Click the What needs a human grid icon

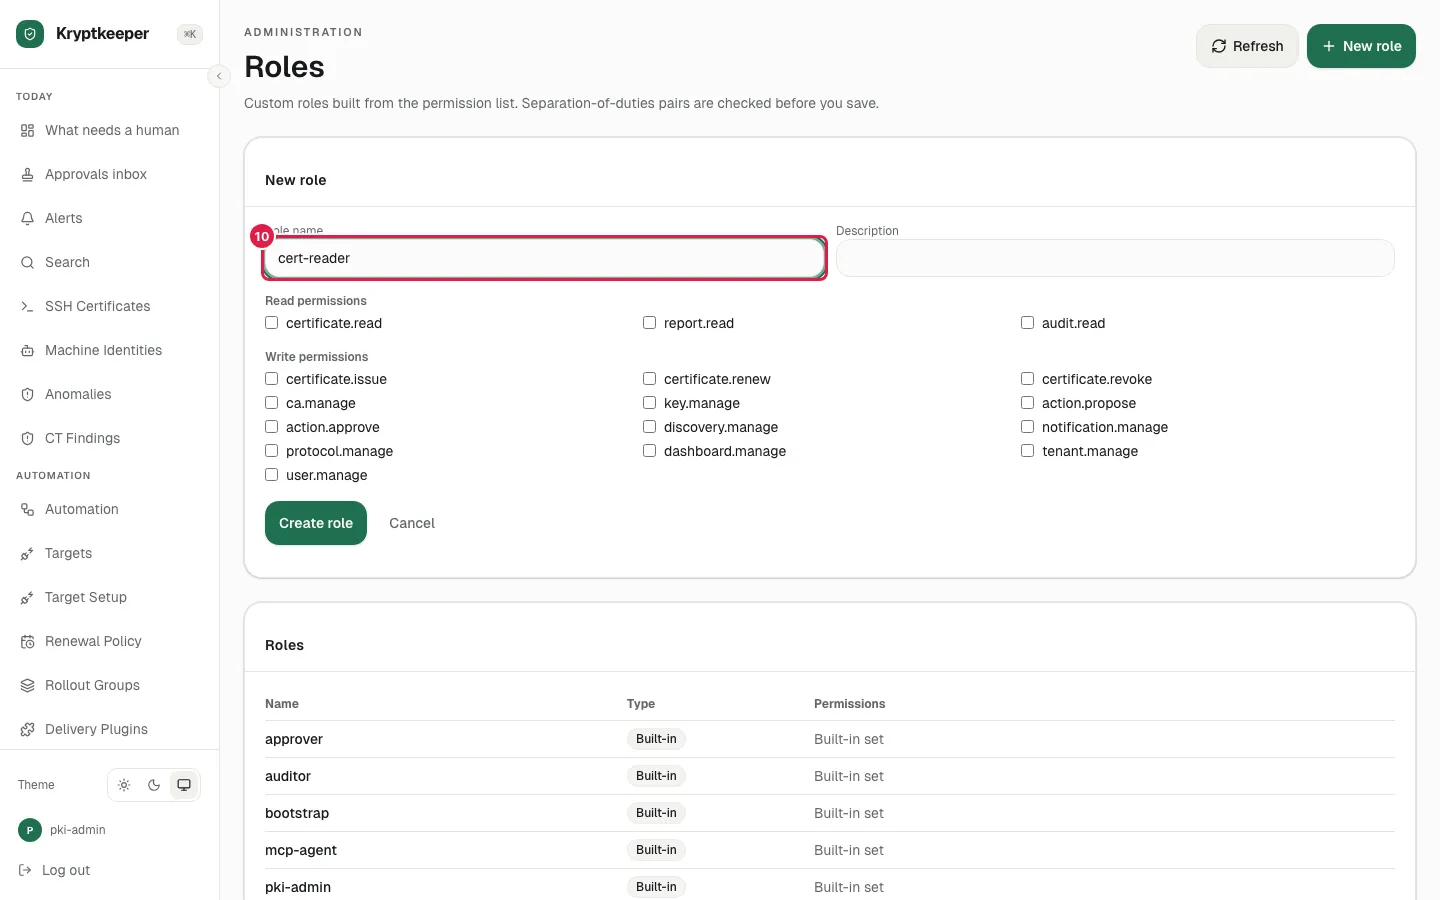[x=27, y=131]
